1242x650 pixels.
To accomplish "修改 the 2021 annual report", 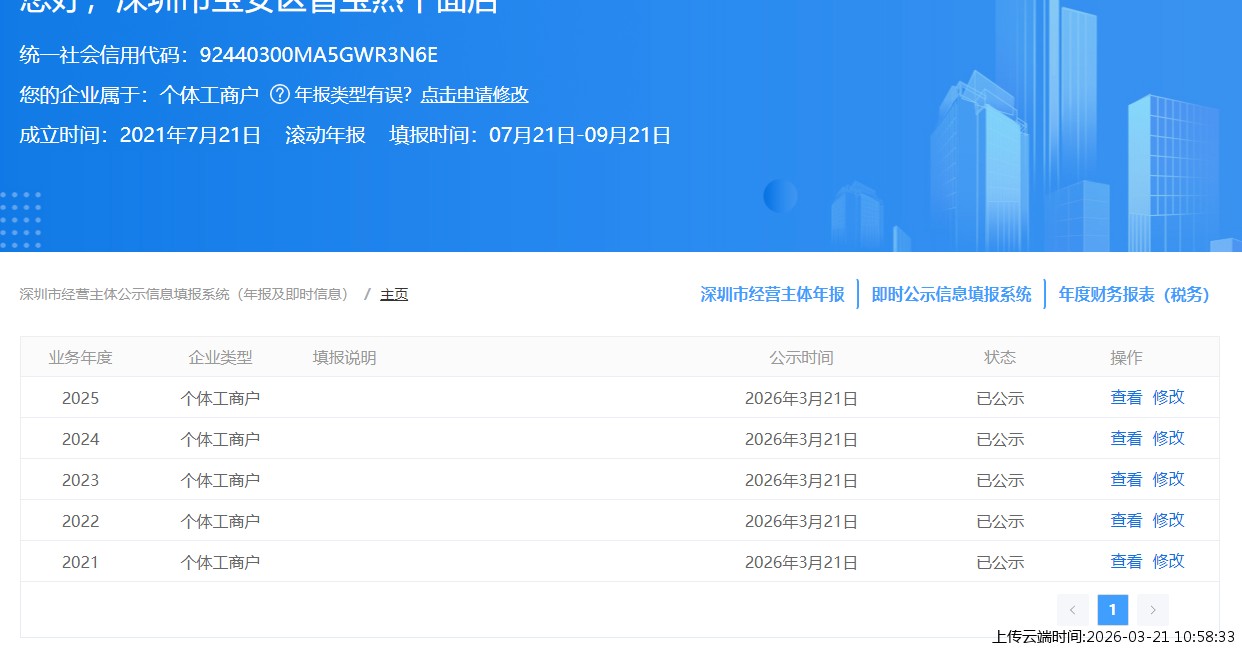I will click(1168, 561).
